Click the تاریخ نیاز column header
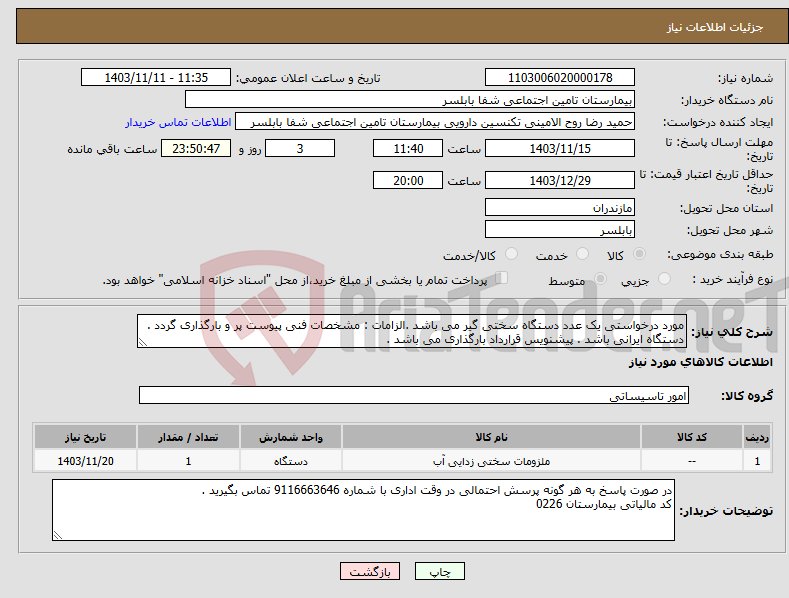 85,437
